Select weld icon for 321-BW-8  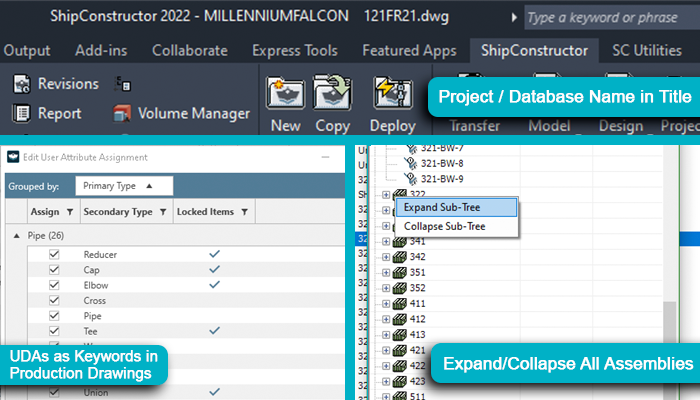coord(410,163)
